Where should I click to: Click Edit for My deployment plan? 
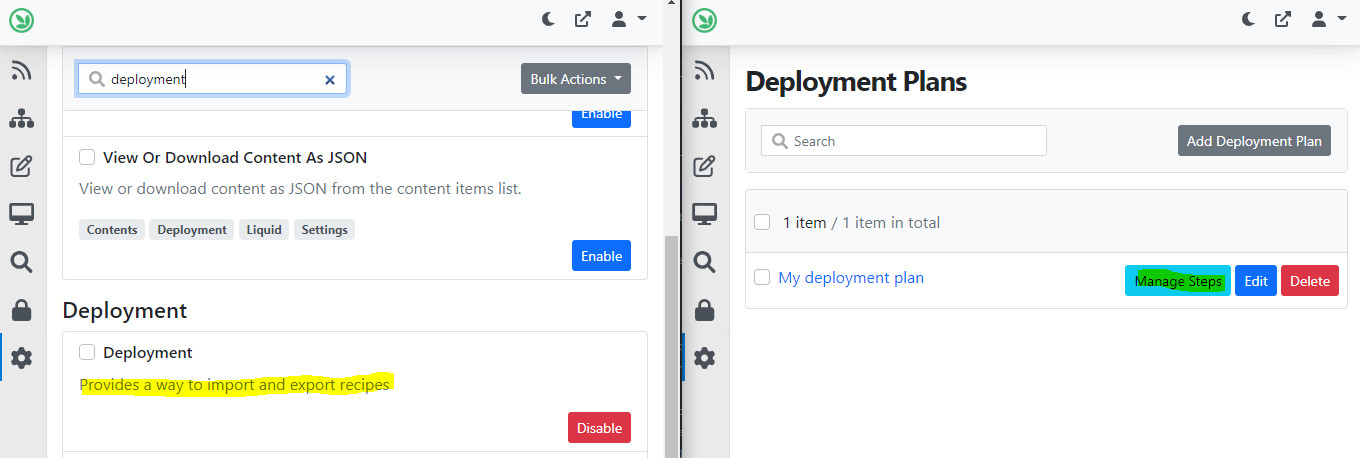click(1256, 281)
